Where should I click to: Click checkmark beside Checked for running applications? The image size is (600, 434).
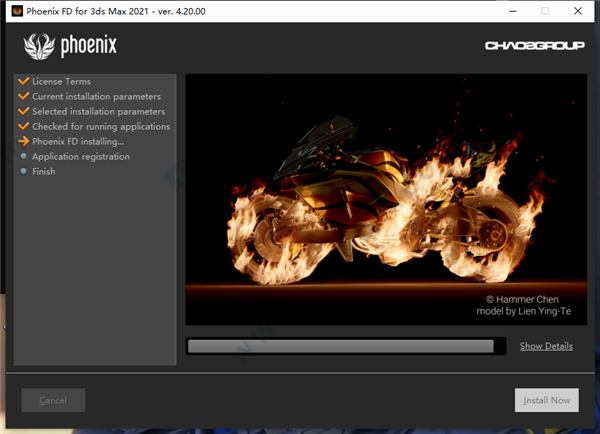(23, 126)
